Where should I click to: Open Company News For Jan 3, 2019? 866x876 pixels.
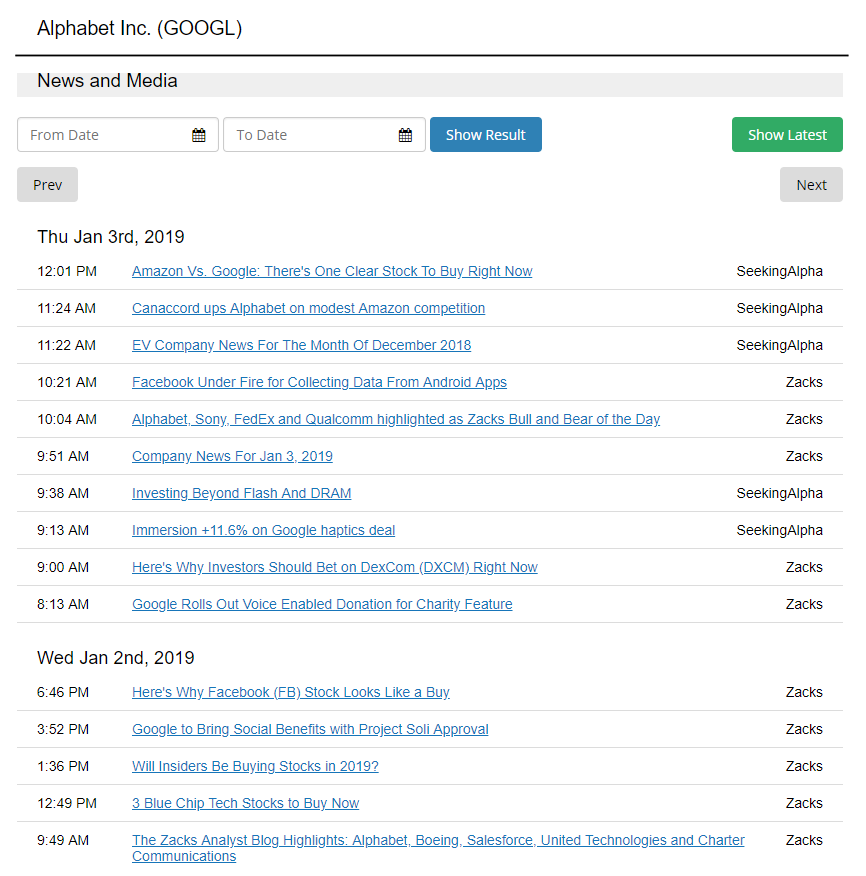232,456
